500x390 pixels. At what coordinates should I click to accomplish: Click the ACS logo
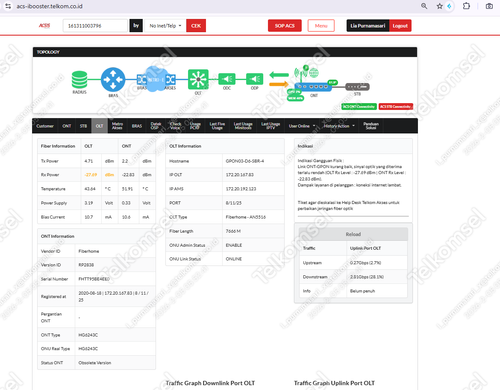tap(44, 26)
